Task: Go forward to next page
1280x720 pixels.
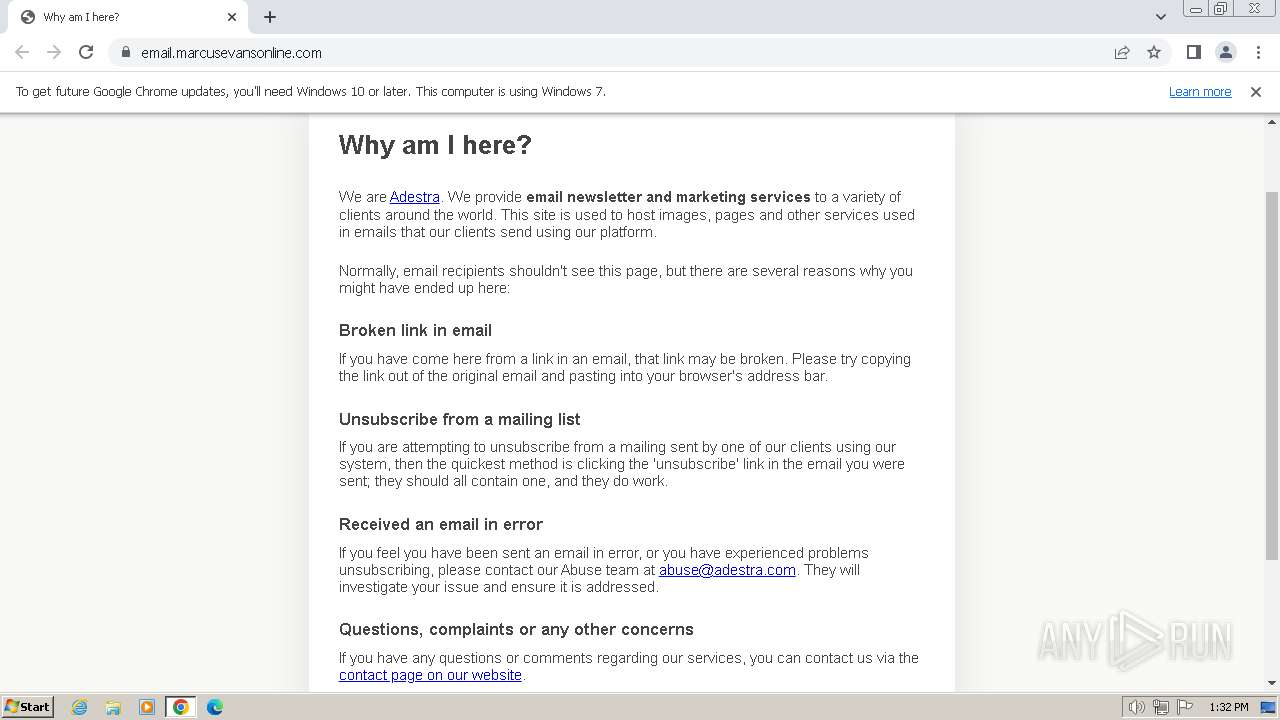Action: click(54, 52)
